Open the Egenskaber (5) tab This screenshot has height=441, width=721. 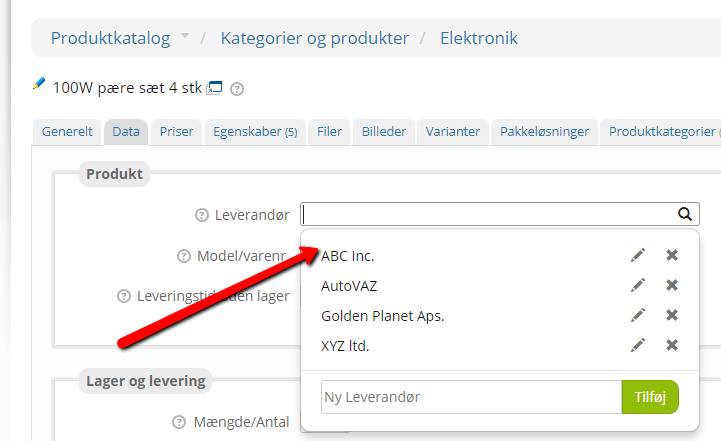[255, 132]
